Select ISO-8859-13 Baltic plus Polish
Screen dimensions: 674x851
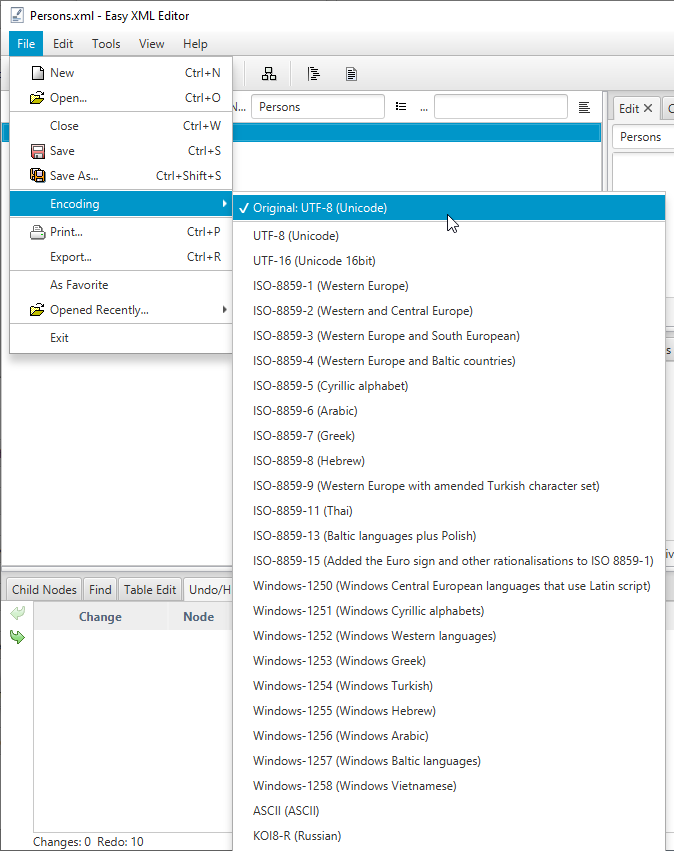point(449,536)
